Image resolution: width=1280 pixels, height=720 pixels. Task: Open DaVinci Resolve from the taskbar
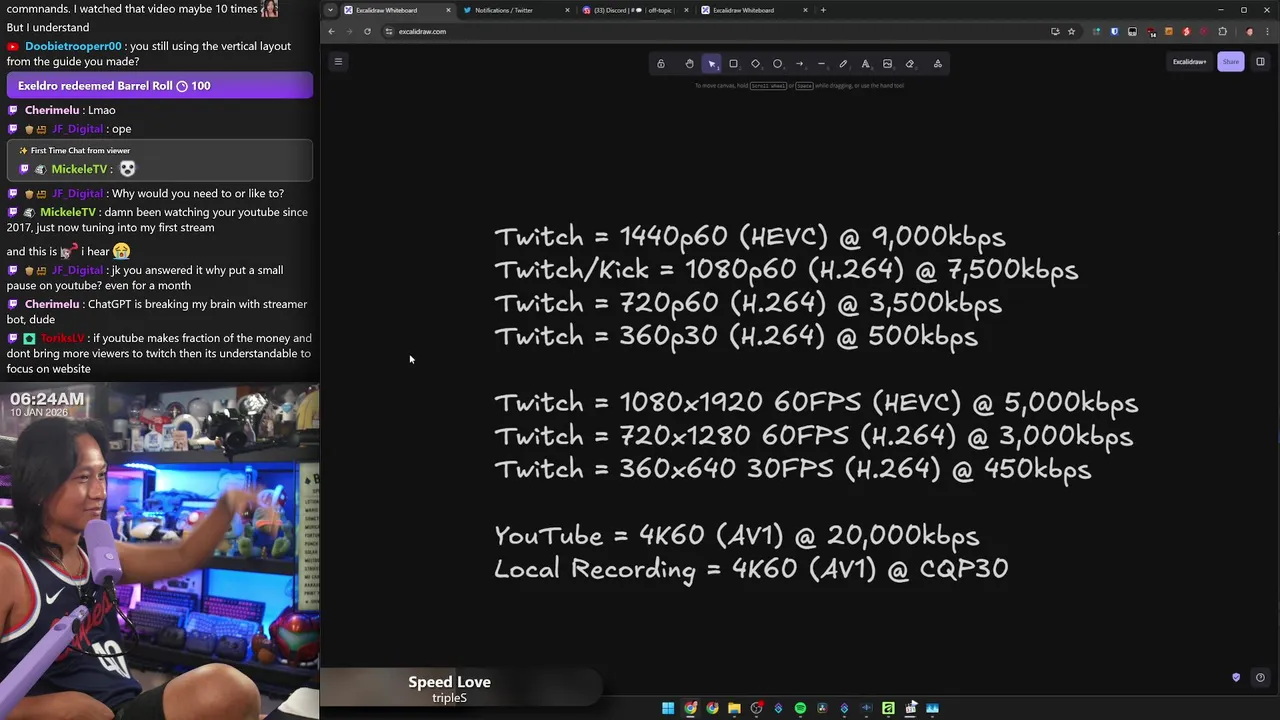822,708
